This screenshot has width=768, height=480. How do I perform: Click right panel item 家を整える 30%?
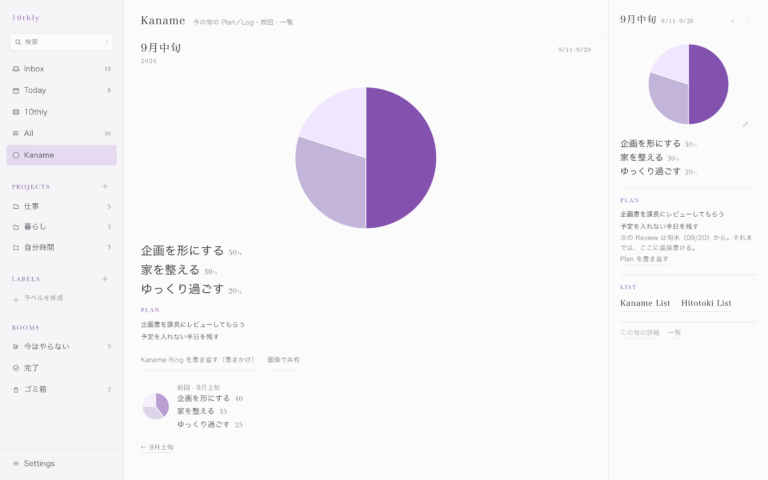pos(650,158)
